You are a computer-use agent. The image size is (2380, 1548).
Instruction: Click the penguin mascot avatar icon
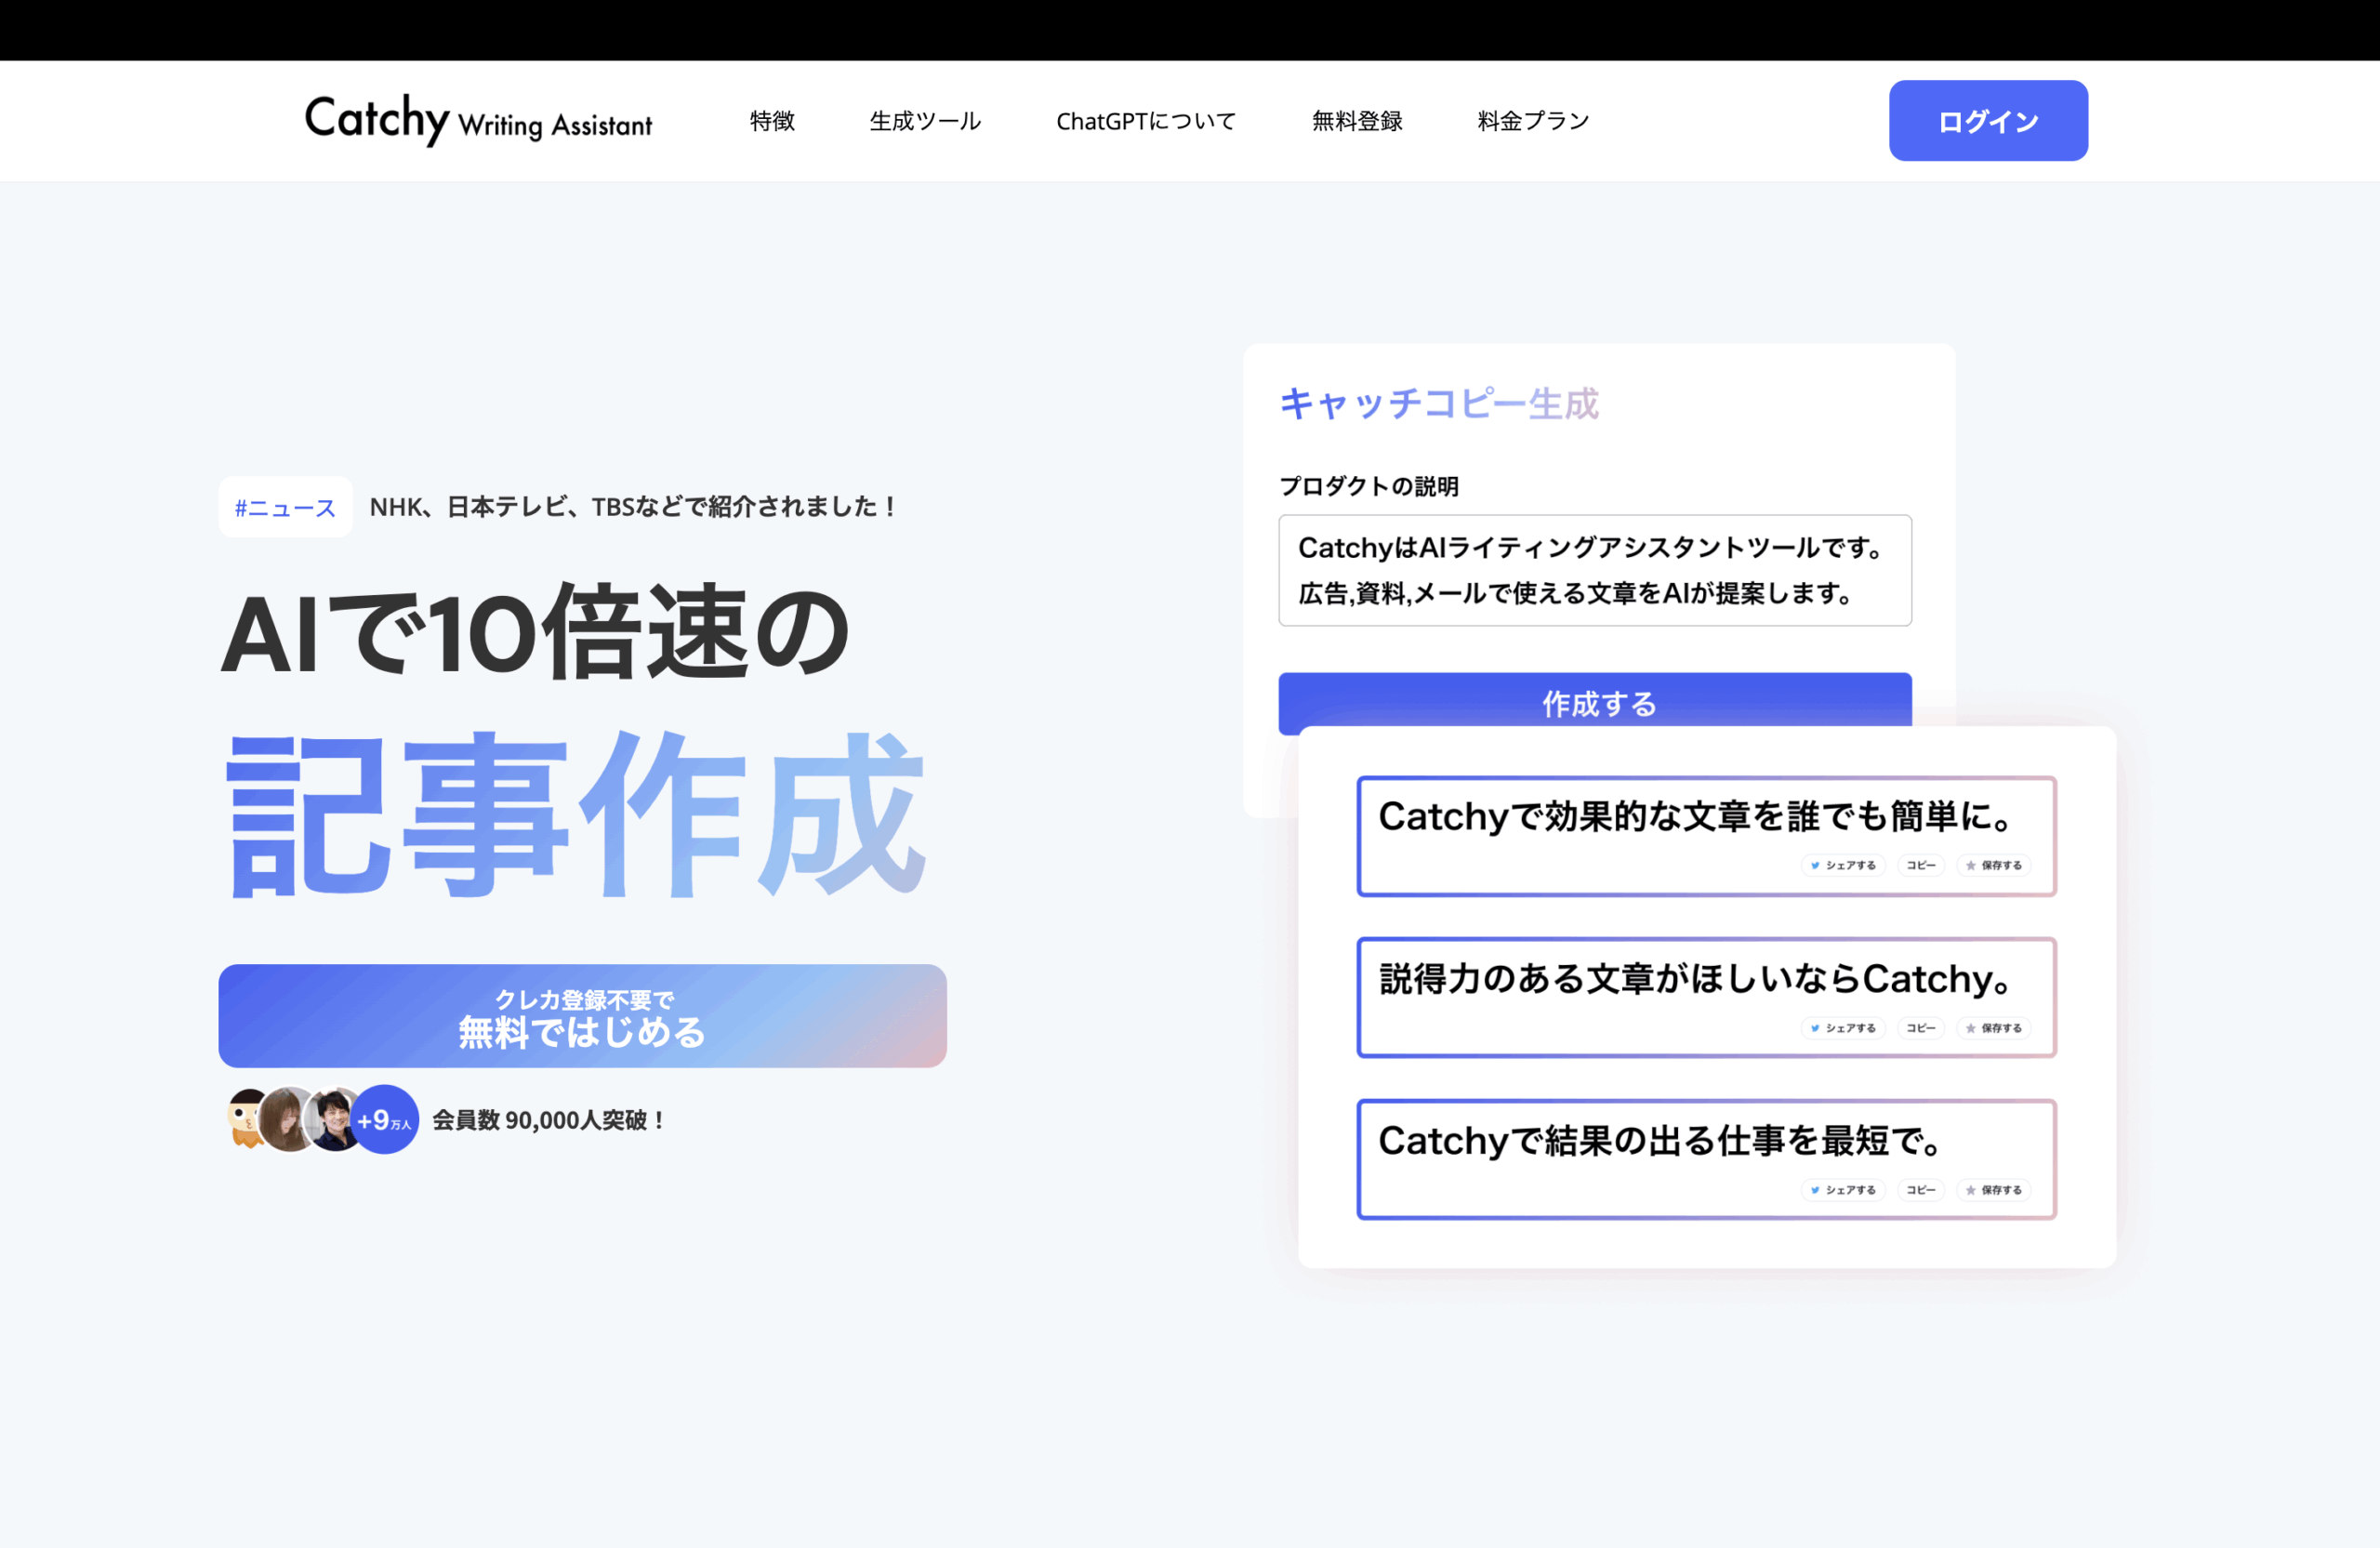[243, 1119]
